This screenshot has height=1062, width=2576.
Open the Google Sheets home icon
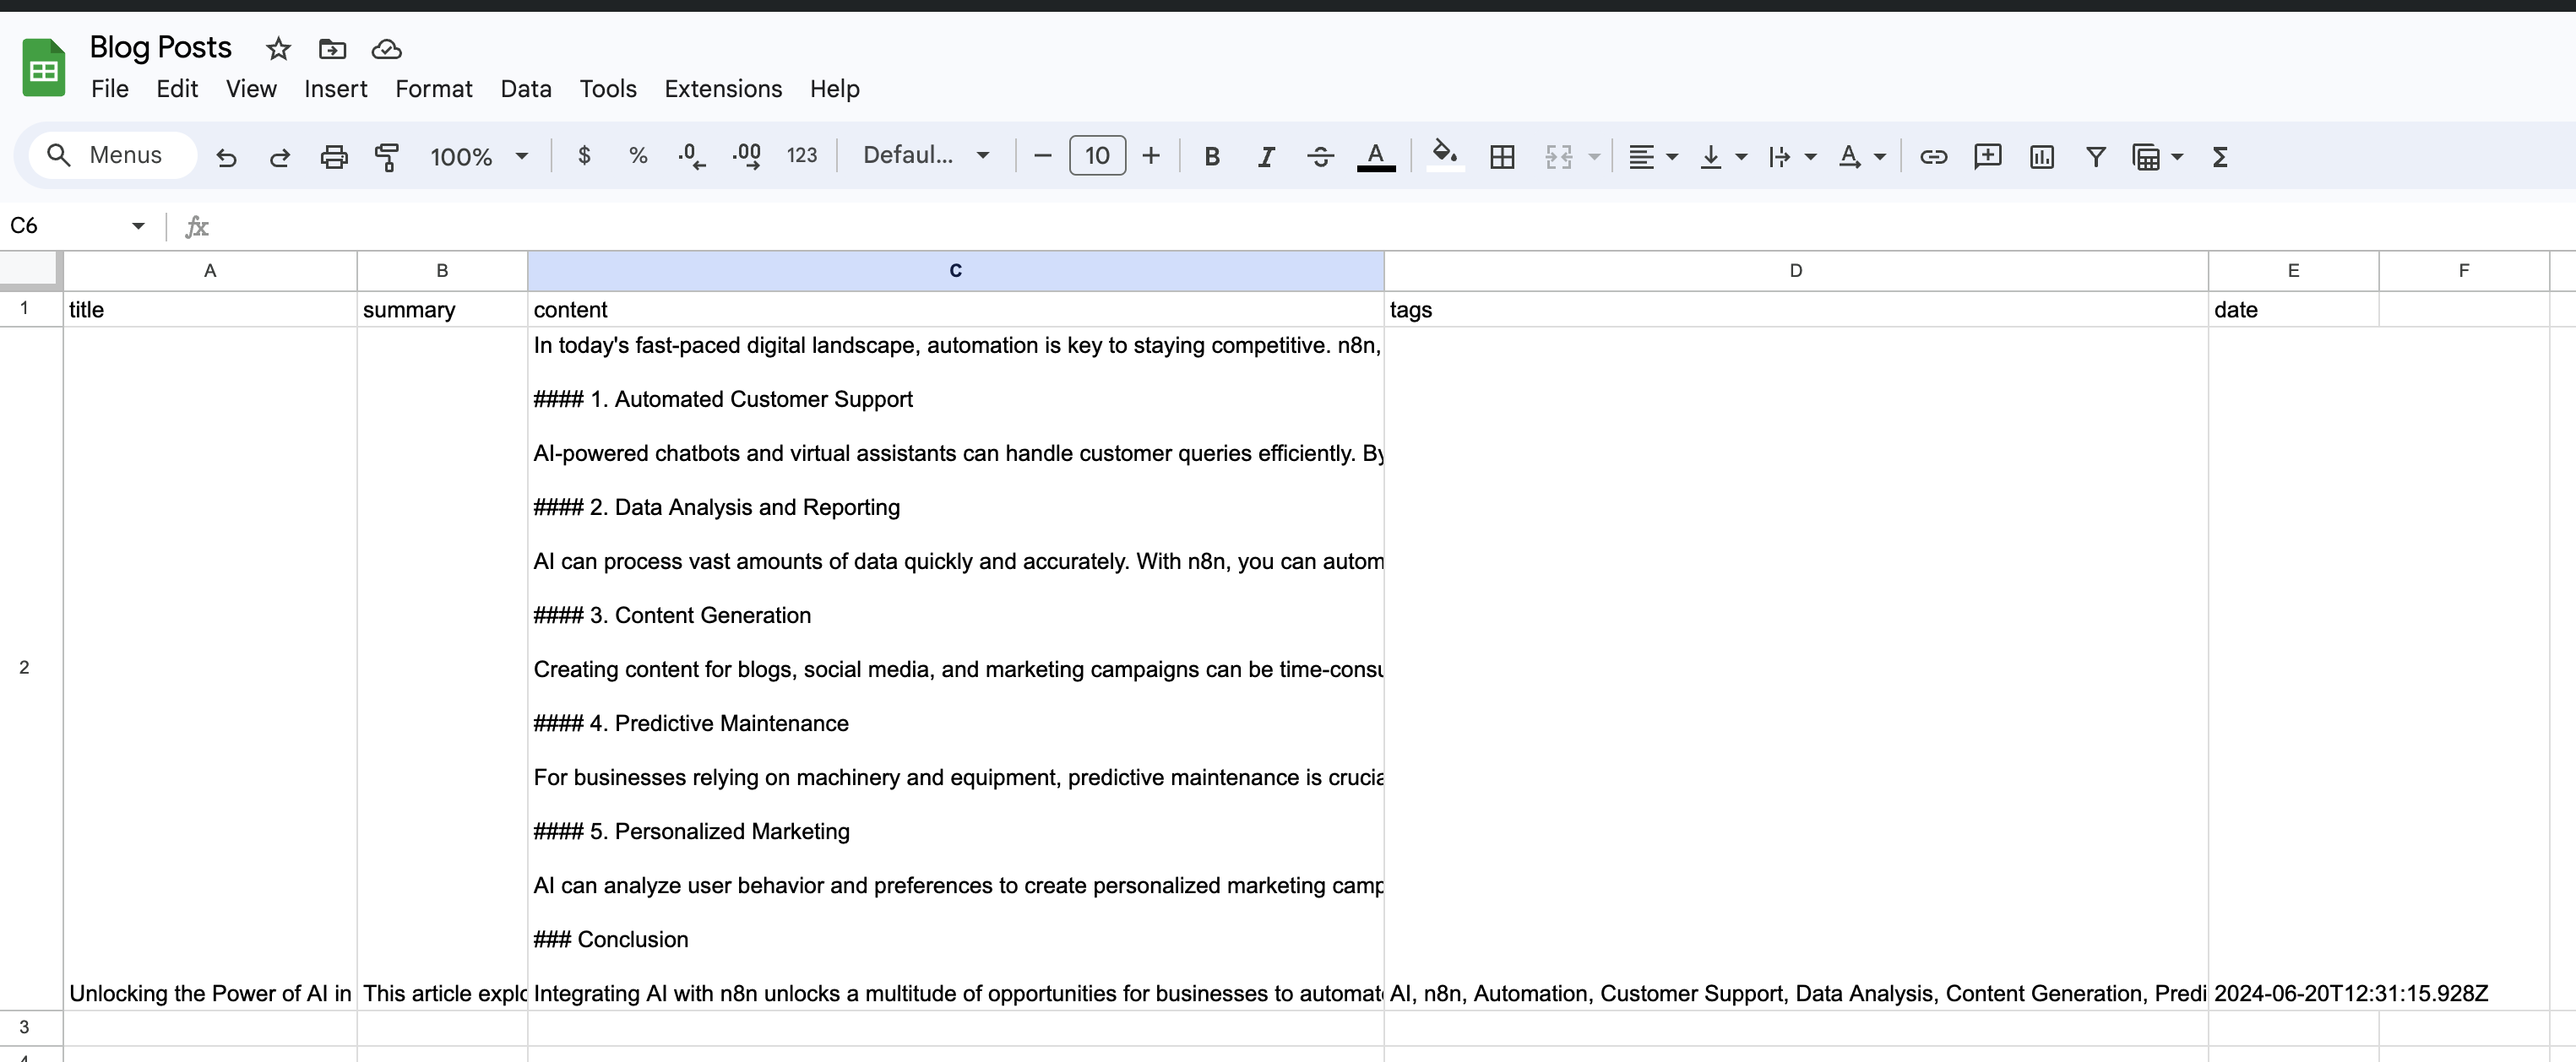[x=43, y=68]
